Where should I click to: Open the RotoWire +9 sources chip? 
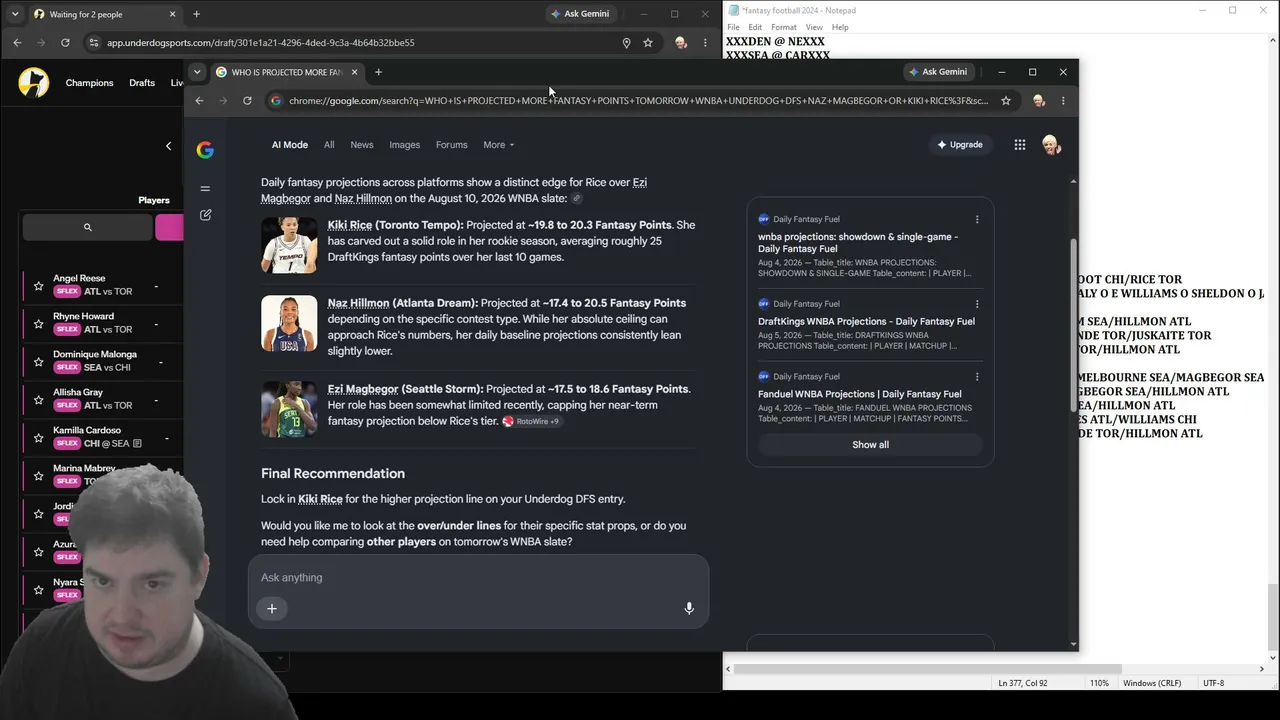coord(531,422)
